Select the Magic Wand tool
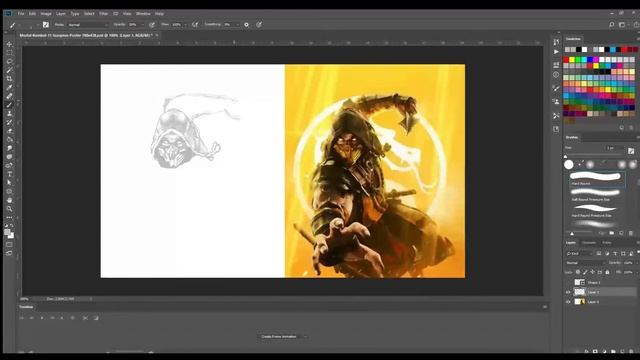This screenshot has height=360, width=640. [9, 70]
